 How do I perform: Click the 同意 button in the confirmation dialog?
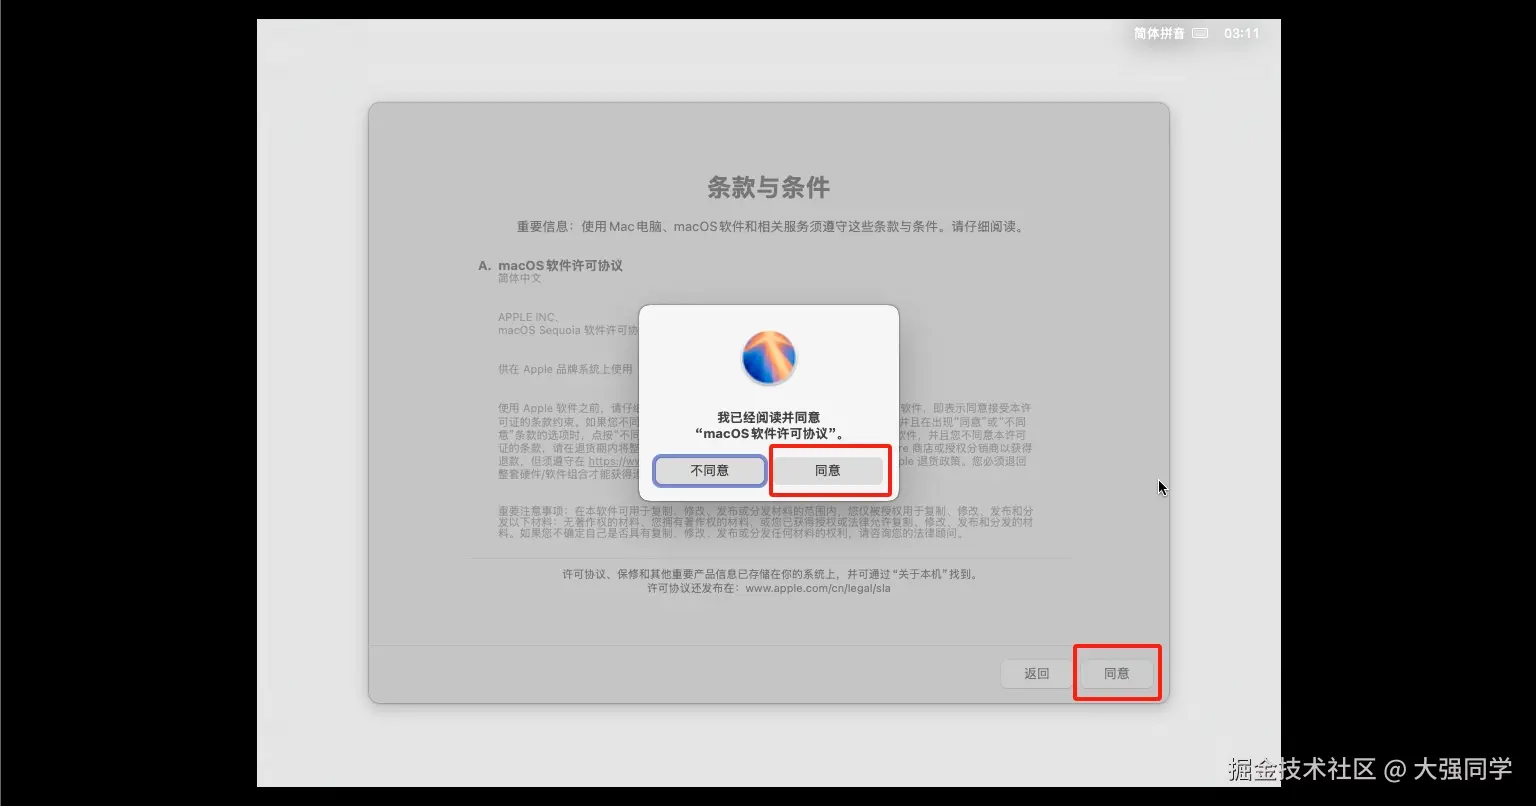tap(828, 470)
